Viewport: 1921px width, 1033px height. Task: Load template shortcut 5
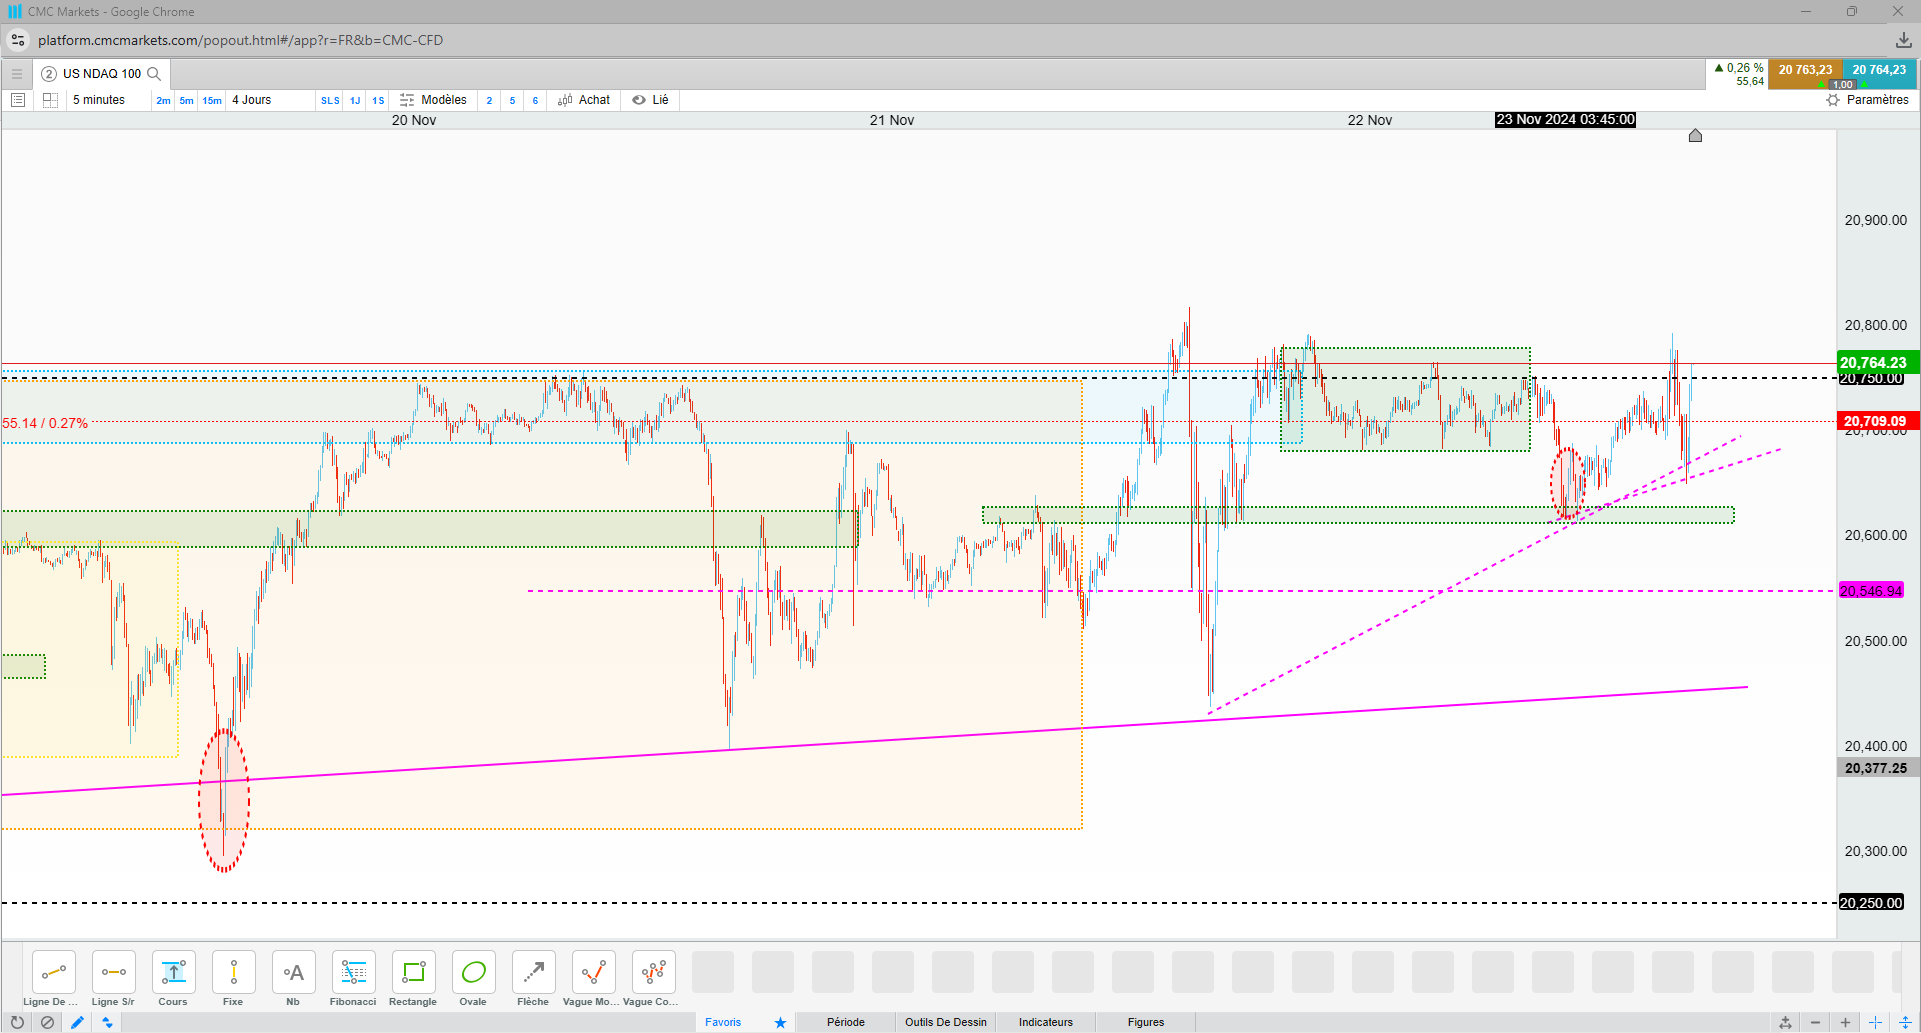pos(512,100)
